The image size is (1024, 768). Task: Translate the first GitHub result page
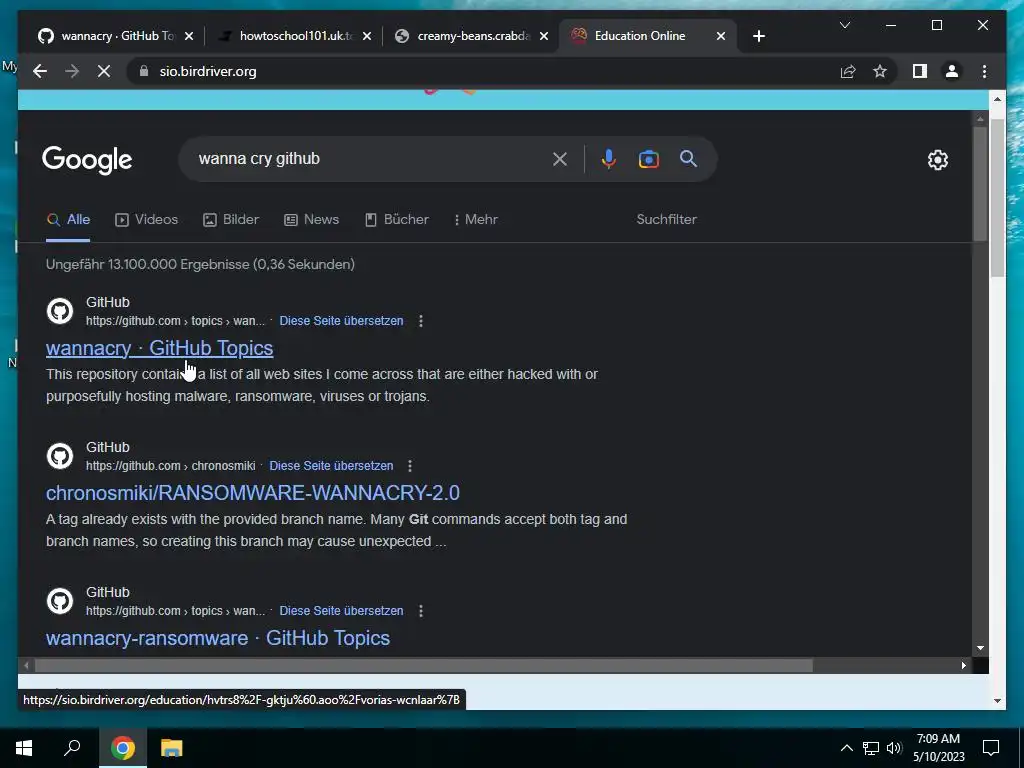coord(341,321)
